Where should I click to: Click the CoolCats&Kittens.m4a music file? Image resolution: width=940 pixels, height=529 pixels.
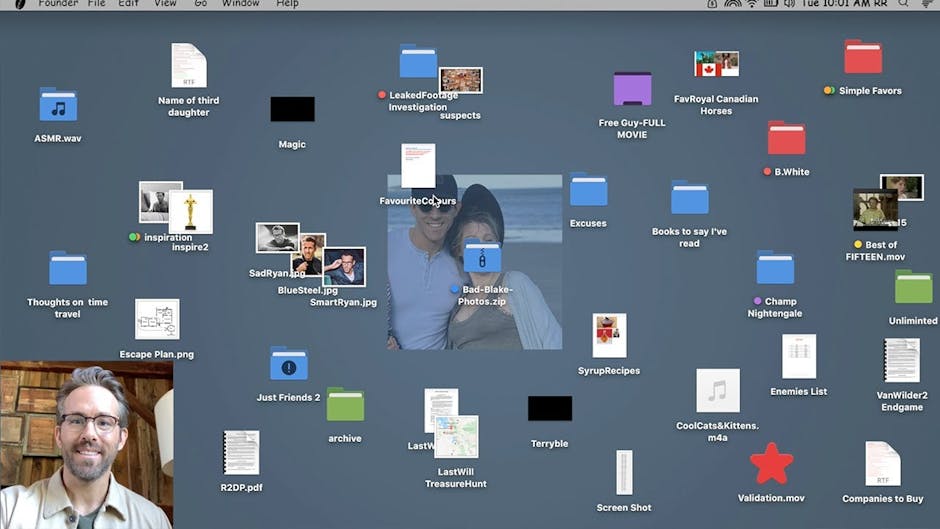[717, 391]
